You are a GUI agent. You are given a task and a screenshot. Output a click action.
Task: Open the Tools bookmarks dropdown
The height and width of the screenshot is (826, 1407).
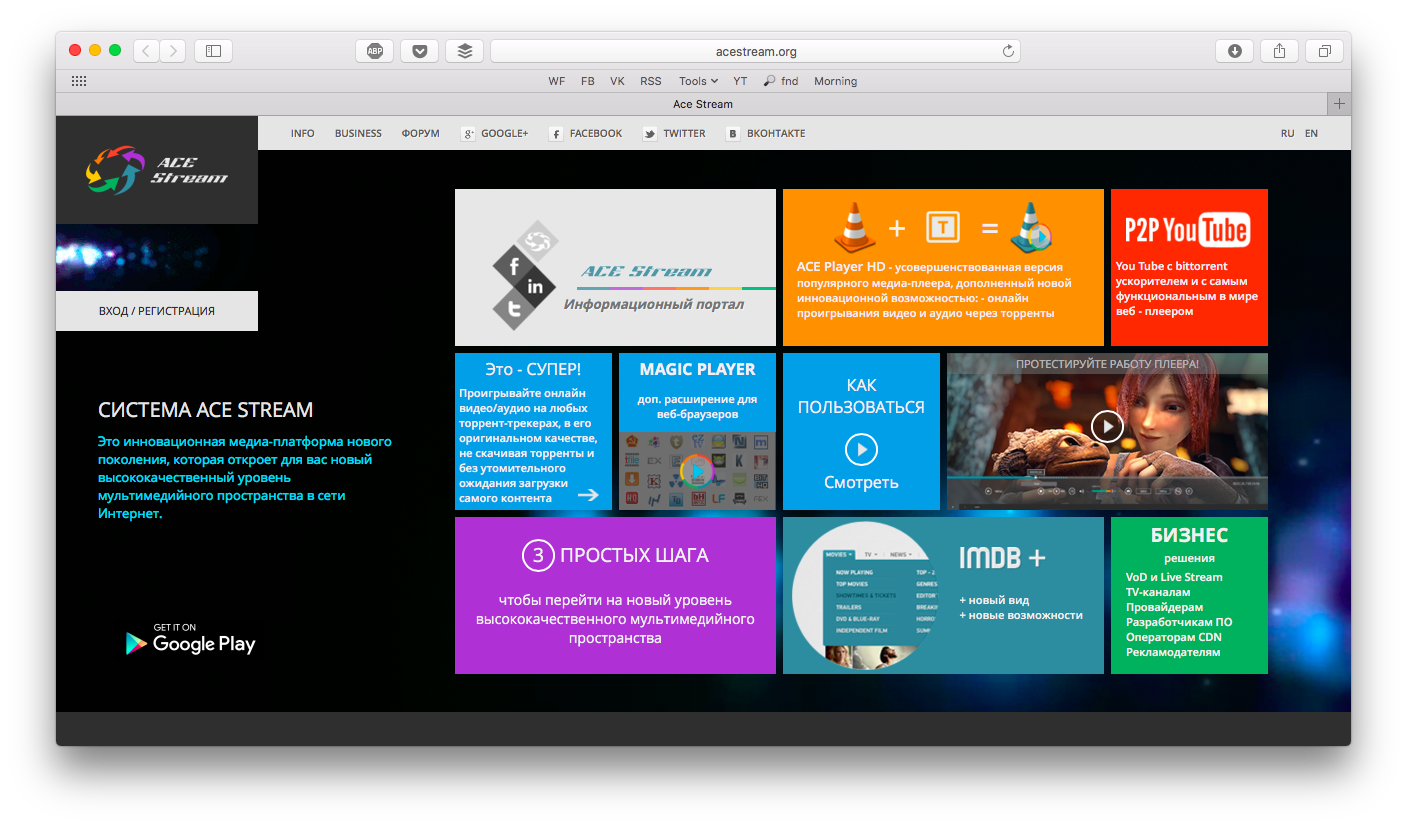699,81
